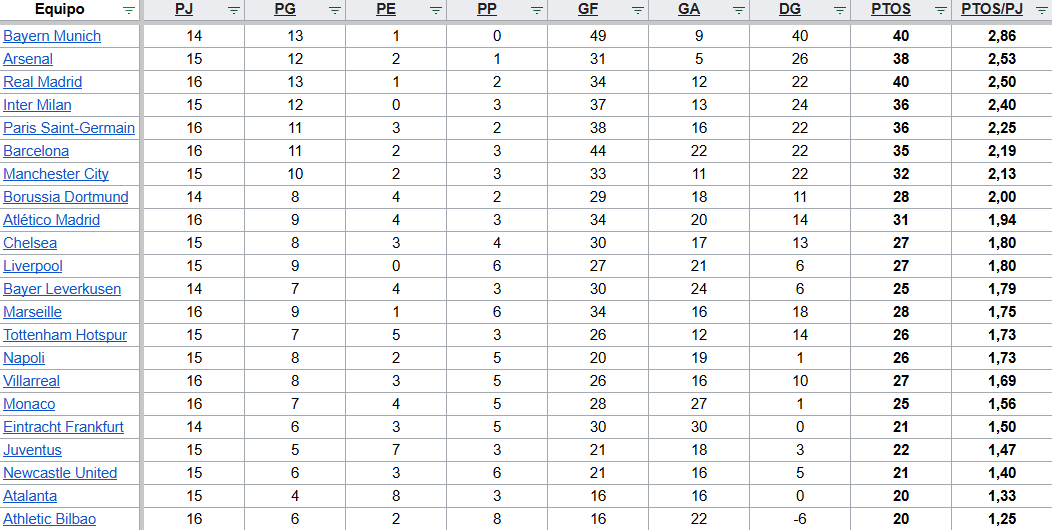Click the PTOS/PJ header label
Viewport: 1052px width, 530px height.
point(992,10)
